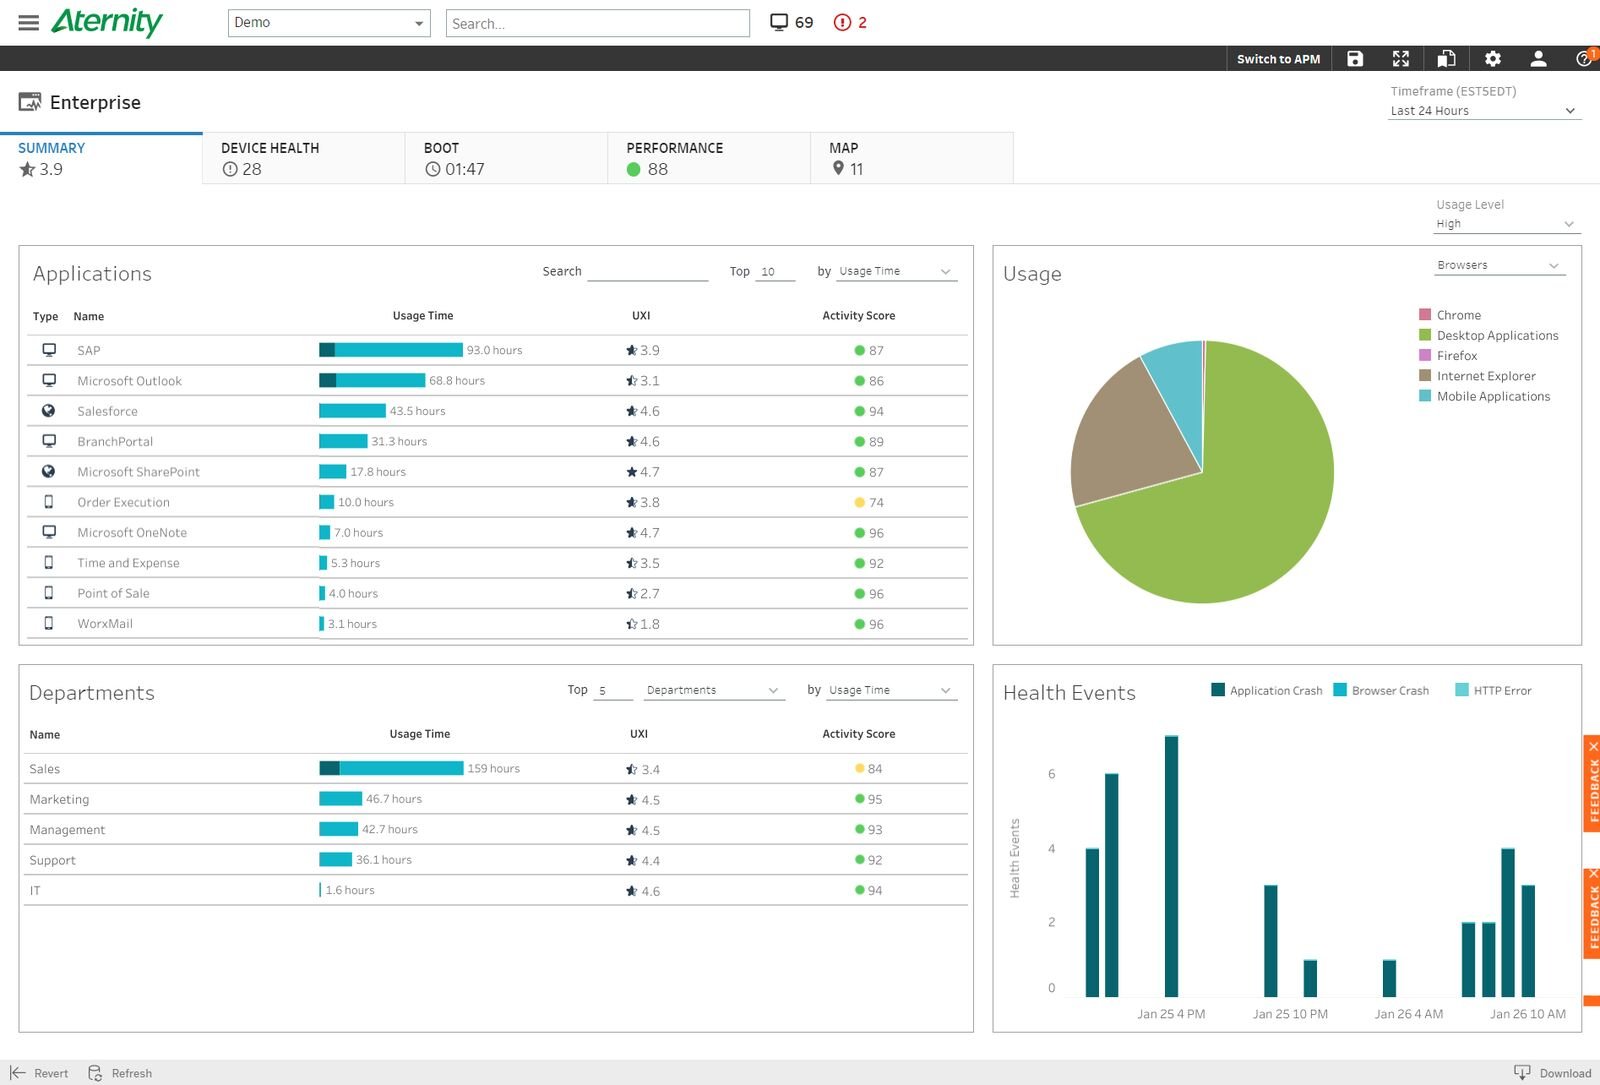Click the Revert button label

click(51, 1073)
